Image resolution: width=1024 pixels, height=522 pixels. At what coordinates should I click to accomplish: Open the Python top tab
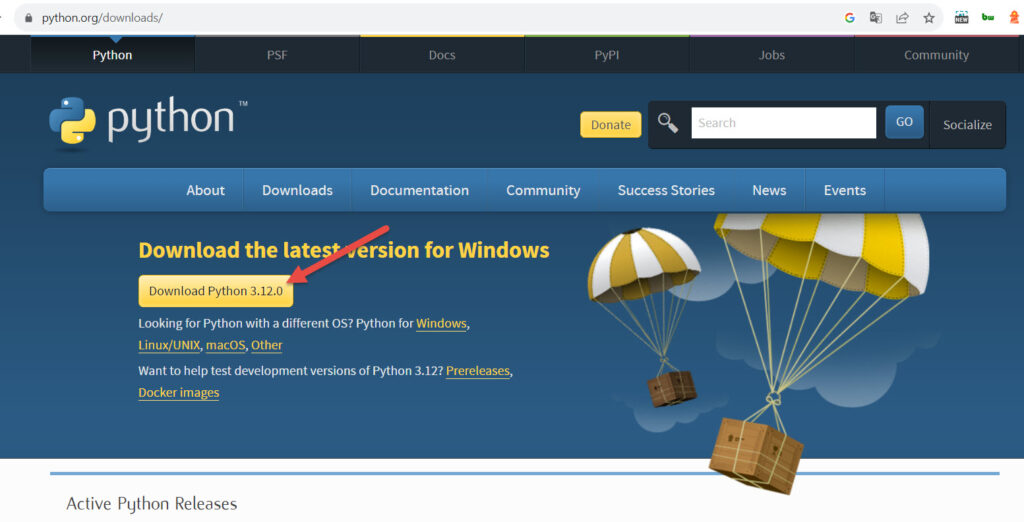[x=112, y=55]
